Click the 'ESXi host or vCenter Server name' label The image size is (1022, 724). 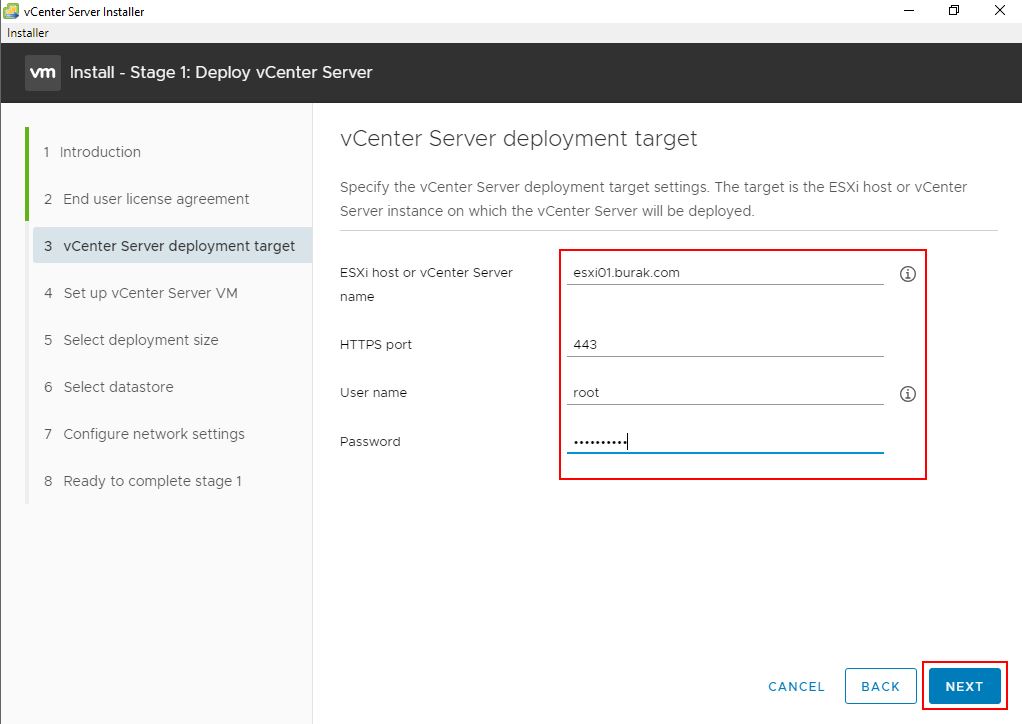pyautogui.click(x=426, y=284)
